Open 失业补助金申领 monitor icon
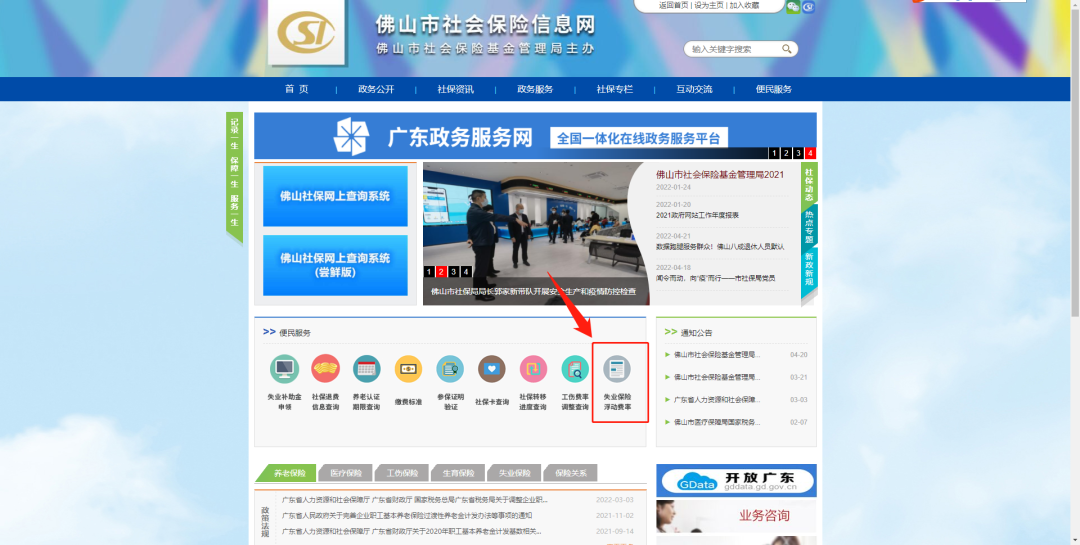 click(x=284, y=369)
